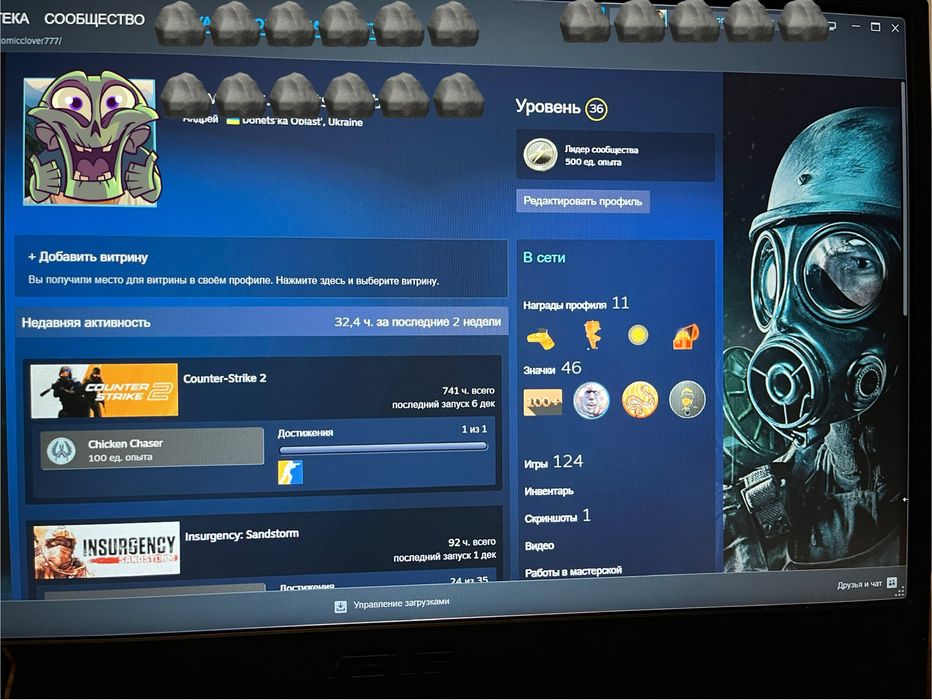Click the grey soldier badge
Screen dimensions: 932x700
687,399
